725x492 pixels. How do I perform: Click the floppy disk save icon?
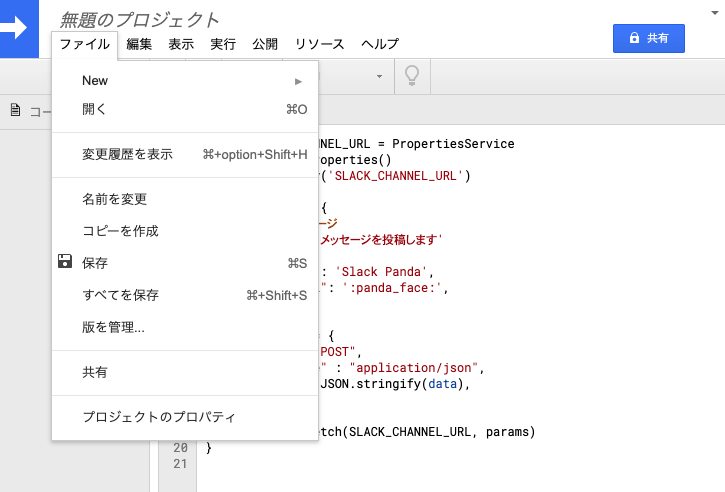(x=65, y=263)
